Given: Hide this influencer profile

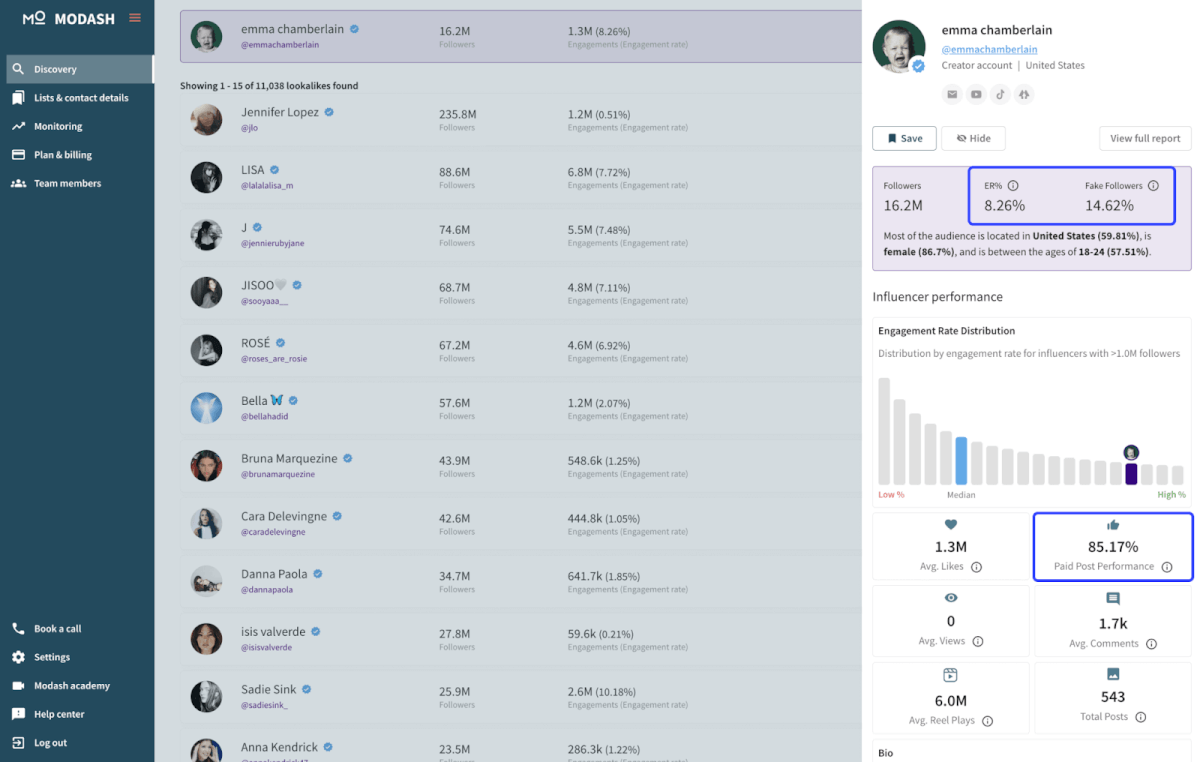Looking at the screenshot, I should [x=973, y=138].
